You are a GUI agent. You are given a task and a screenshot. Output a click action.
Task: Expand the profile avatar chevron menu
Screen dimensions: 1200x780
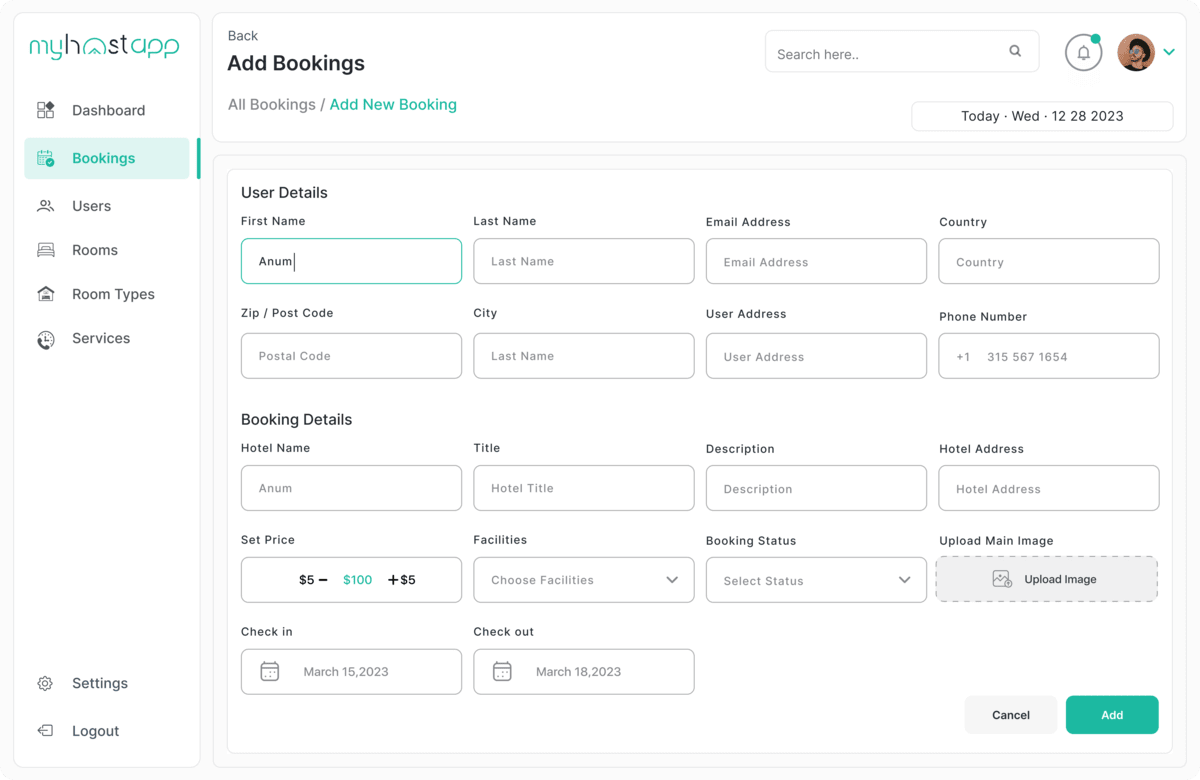coord(1169,52)
